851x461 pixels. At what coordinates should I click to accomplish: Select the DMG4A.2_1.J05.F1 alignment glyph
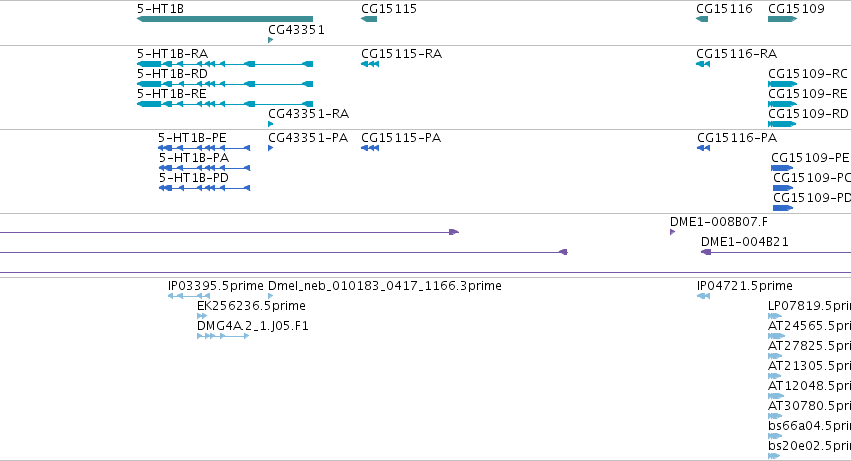point(223,336)
